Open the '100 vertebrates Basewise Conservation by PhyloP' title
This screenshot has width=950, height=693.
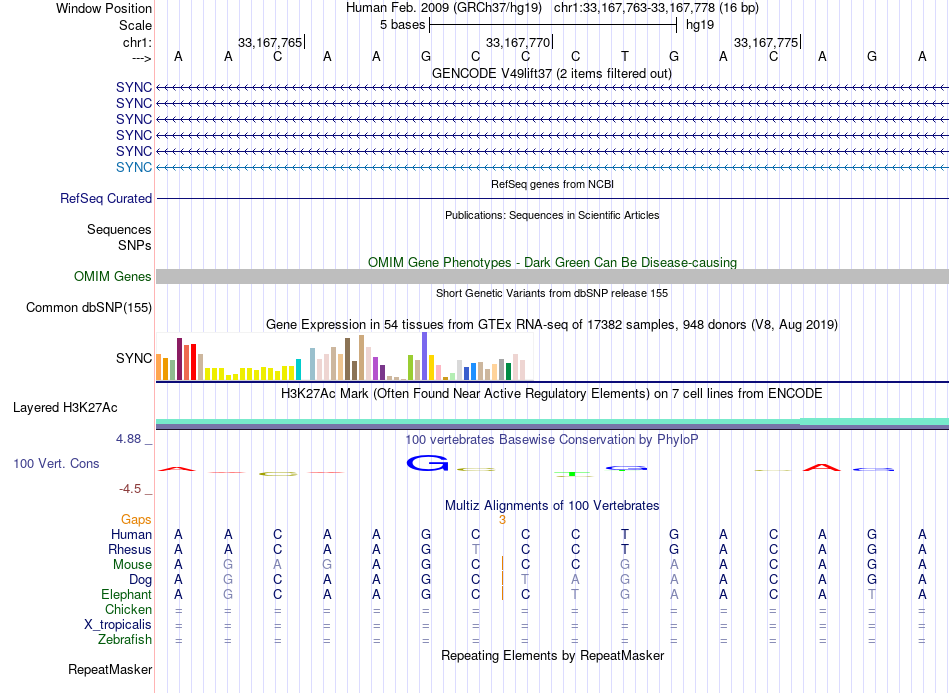[552, 440]
